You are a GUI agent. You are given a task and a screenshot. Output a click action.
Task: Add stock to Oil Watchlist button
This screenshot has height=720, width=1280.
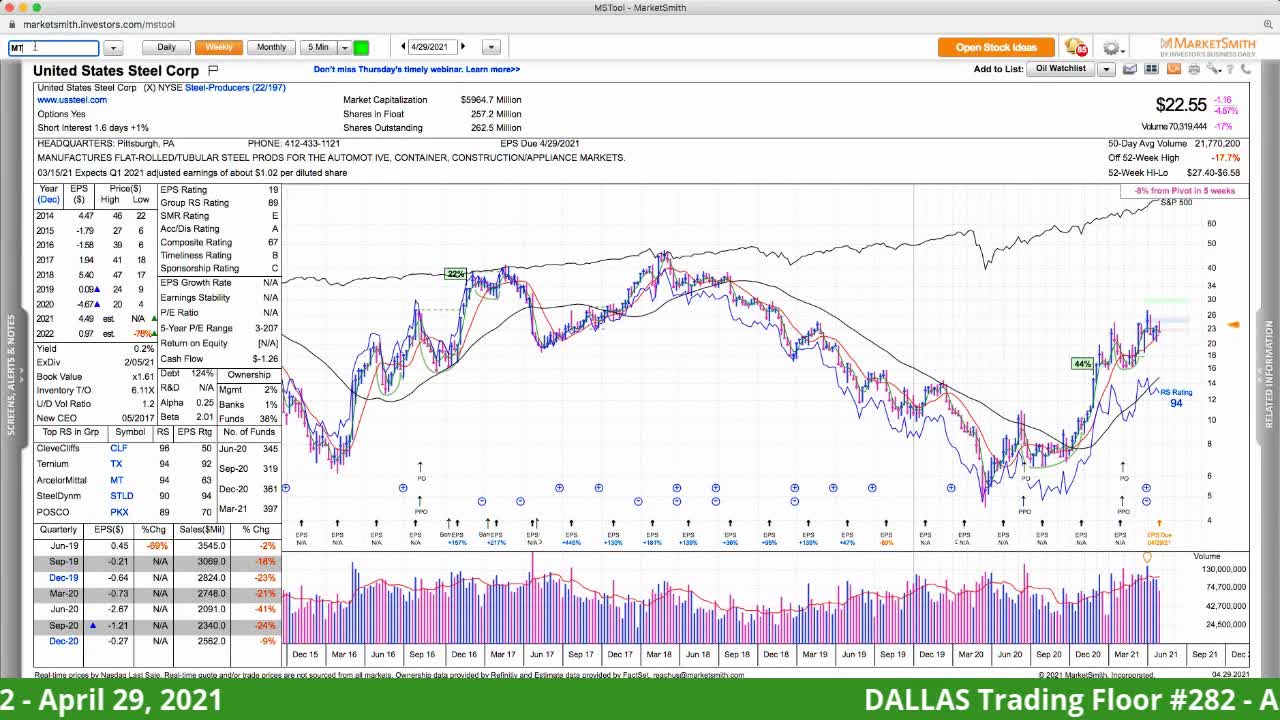pos(1061,69)
